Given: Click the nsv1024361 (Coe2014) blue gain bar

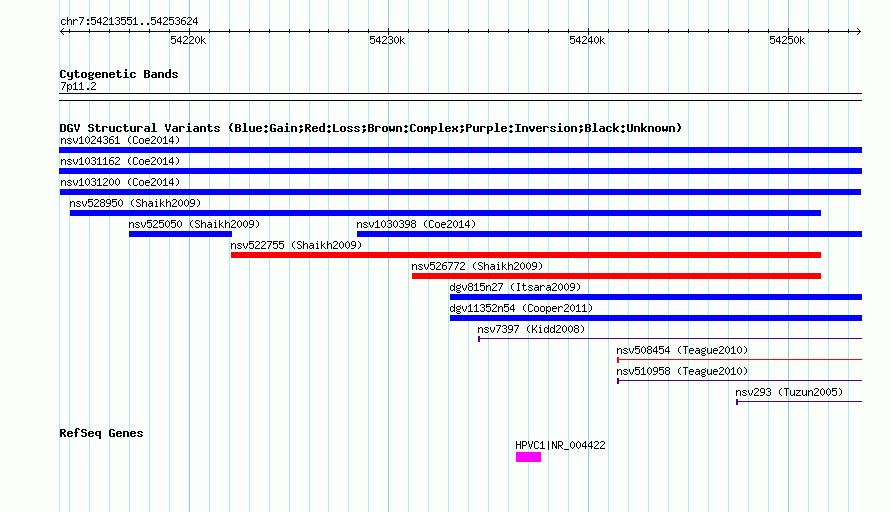Looking at the screenshot, I should point(460,150).
